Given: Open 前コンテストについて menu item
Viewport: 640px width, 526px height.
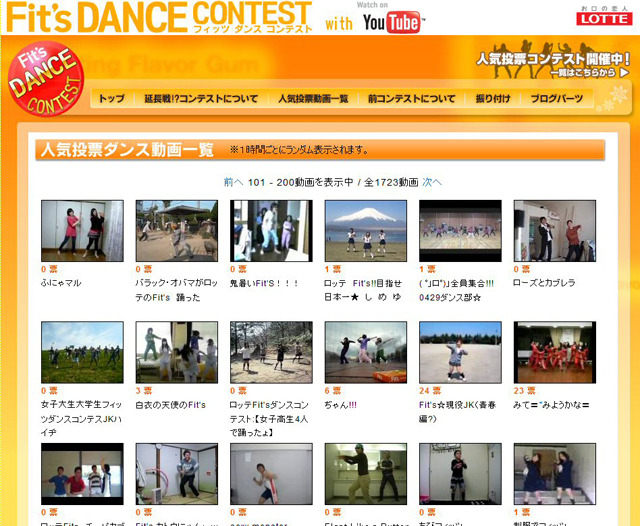Looking at the screenshot, I should pyautogui.click(x=411, y=98).
